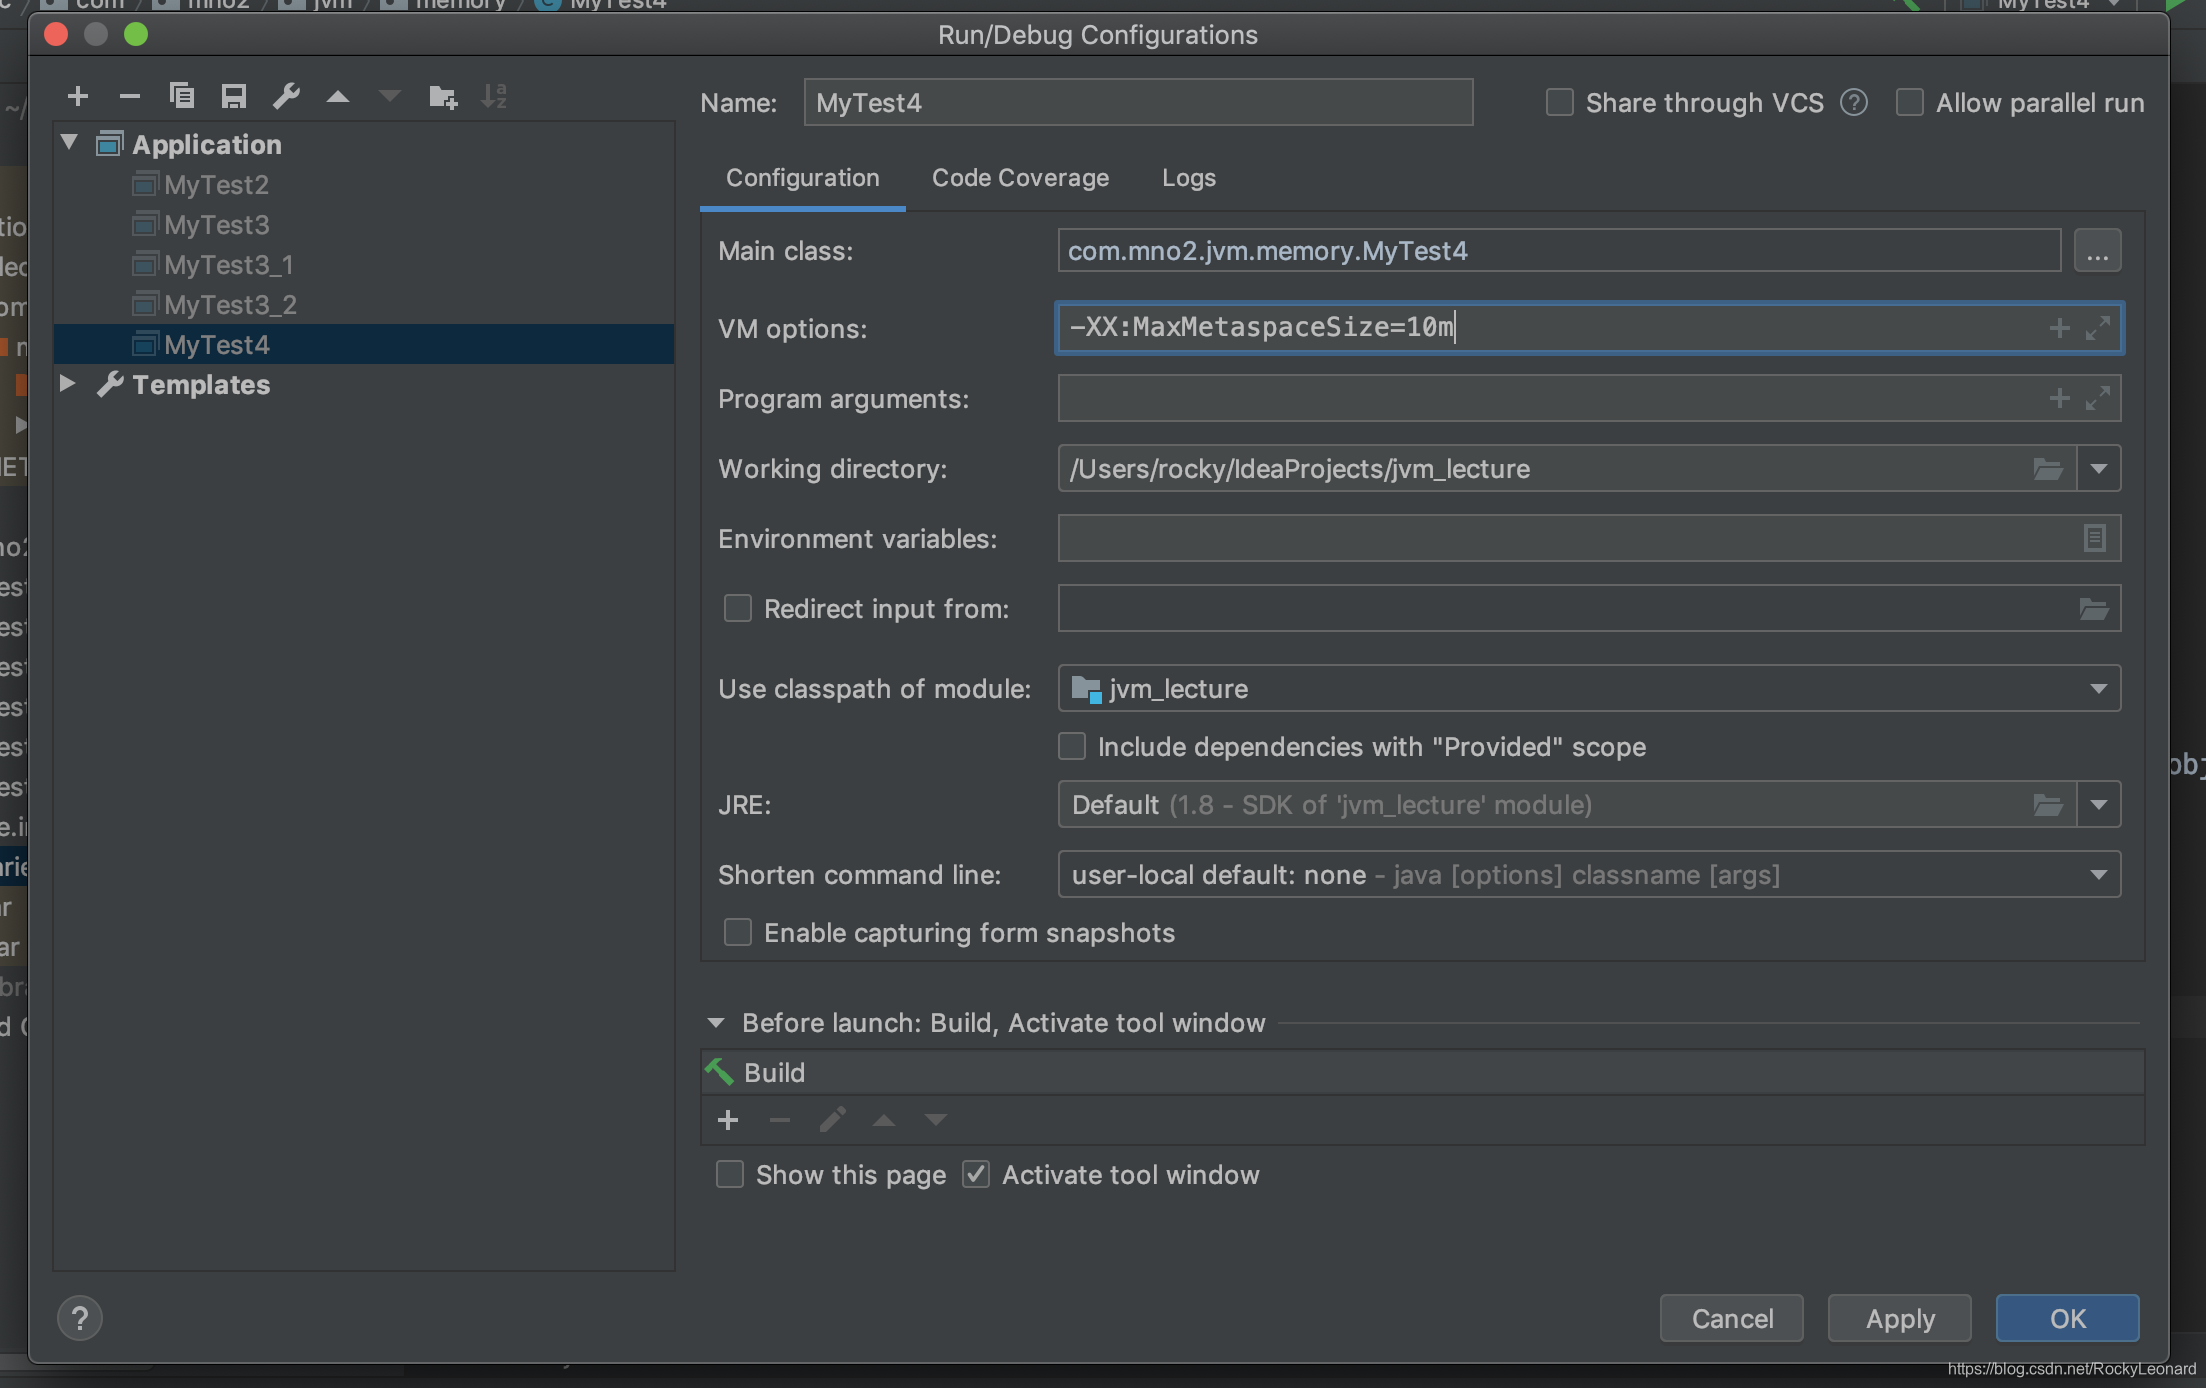Select the MyTest3_2 configuration
Image resolution: width=2206 pixels, height=1388 pixels.
click(x=228, y=304)
